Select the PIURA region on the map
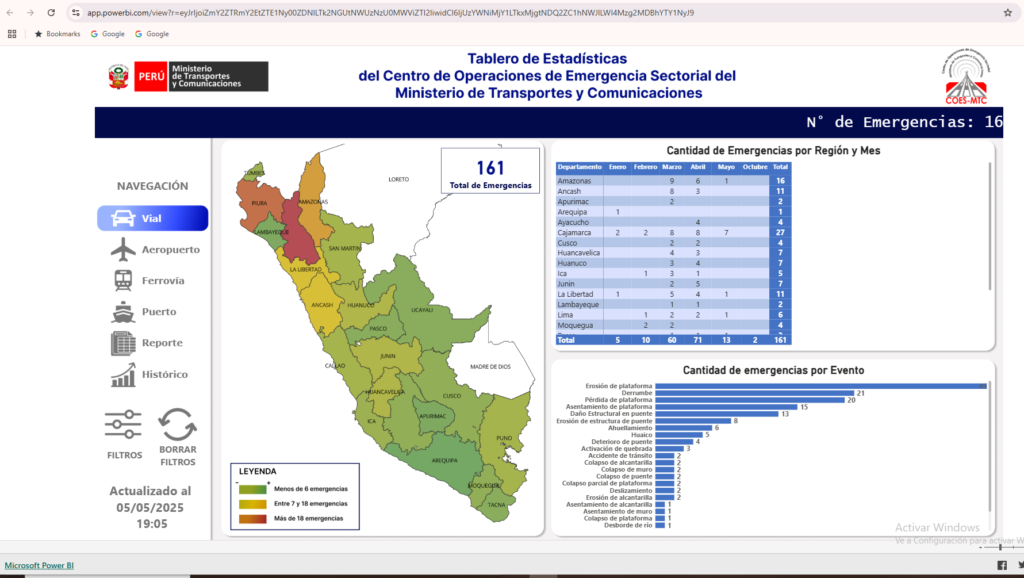This screenshot has height=578, width=1024. click(259, 202)
